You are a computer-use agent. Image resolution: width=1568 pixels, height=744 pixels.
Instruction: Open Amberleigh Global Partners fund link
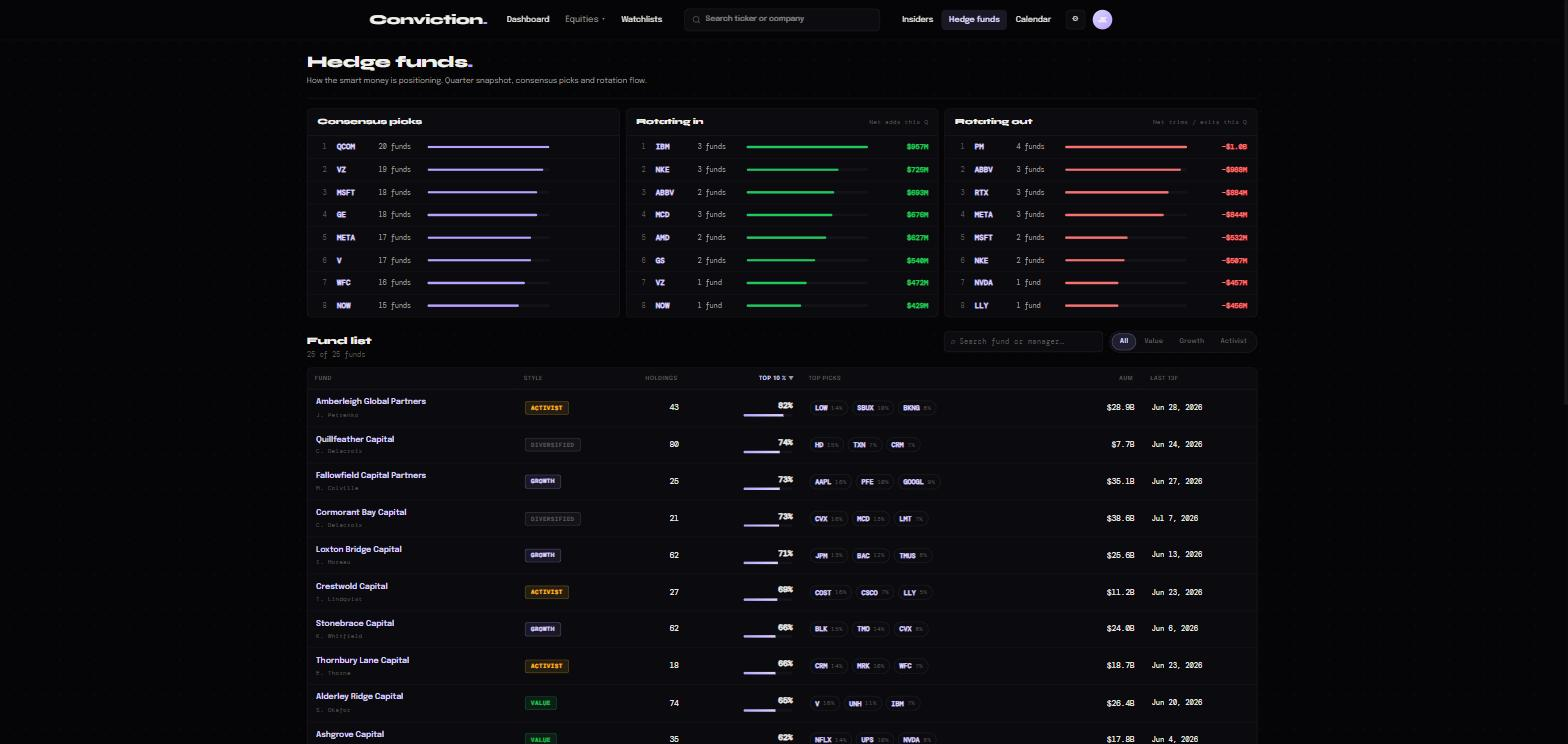click(x=371, y=401)
